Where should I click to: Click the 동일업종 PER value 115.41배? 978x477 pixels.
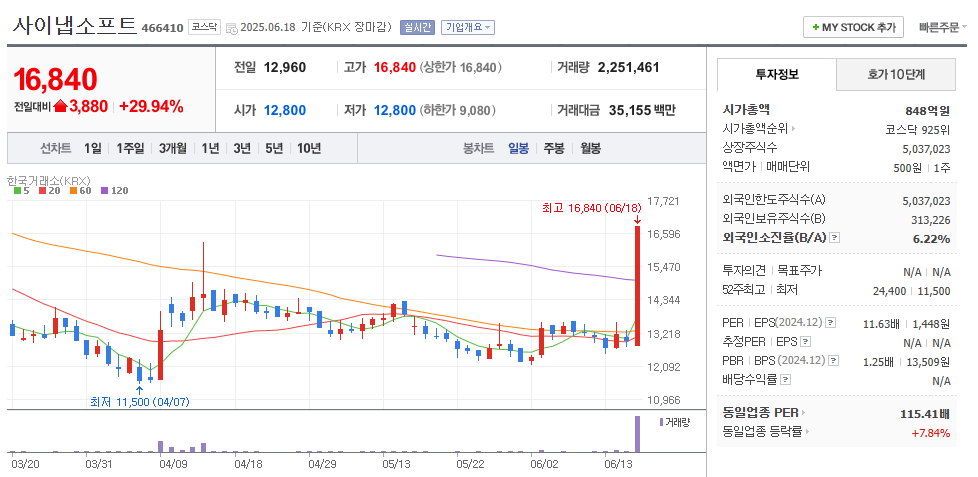coord(926,413)
